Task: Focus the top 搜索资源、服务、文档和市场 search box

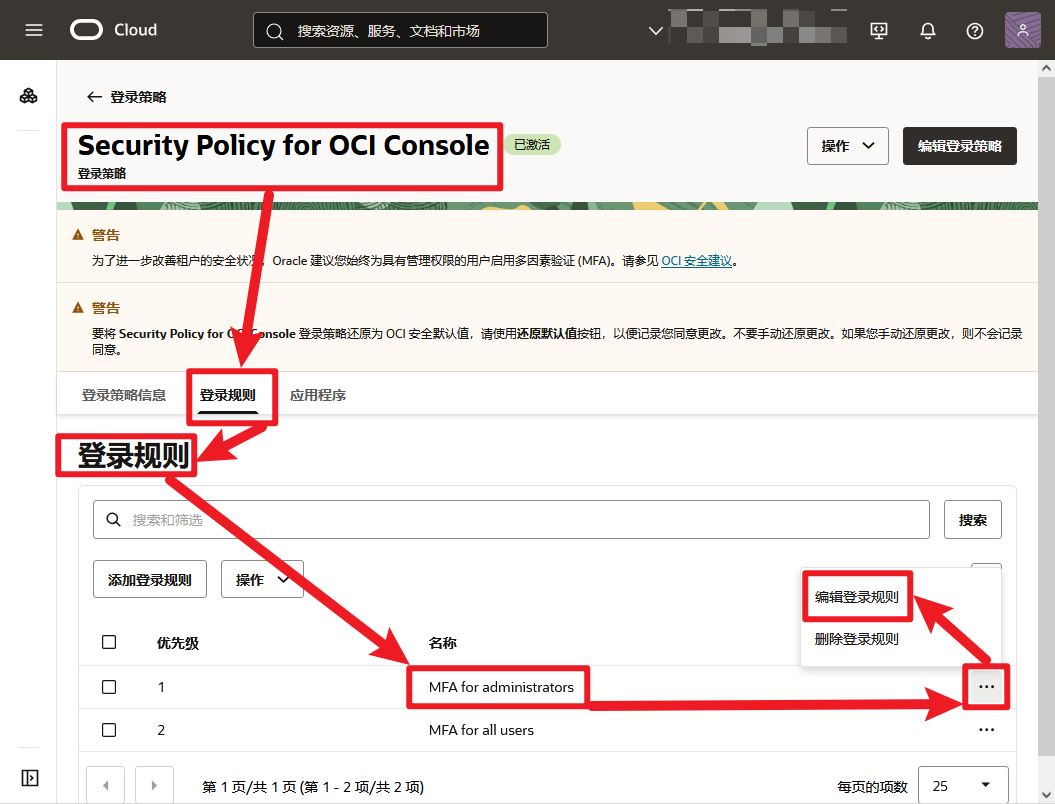Action: coord(400,30)
